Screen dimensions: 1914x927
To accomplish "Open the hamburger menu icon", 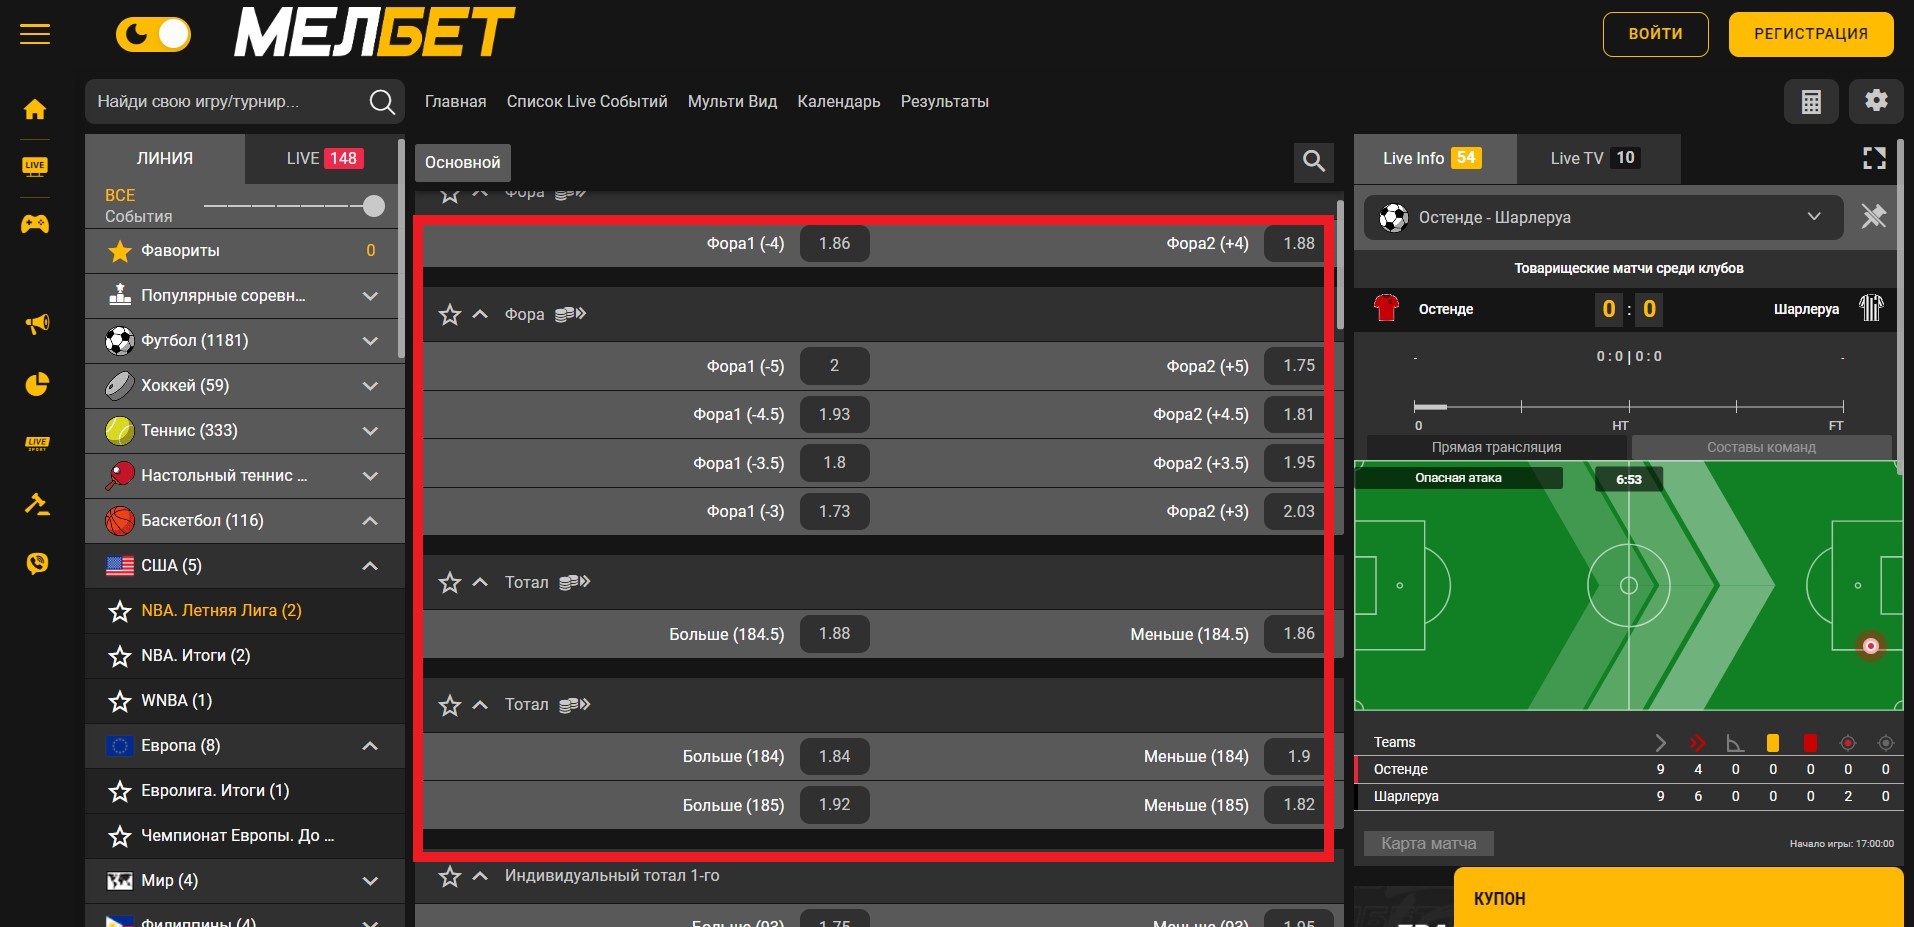I will pyautogui.click(x=35, y=35).
